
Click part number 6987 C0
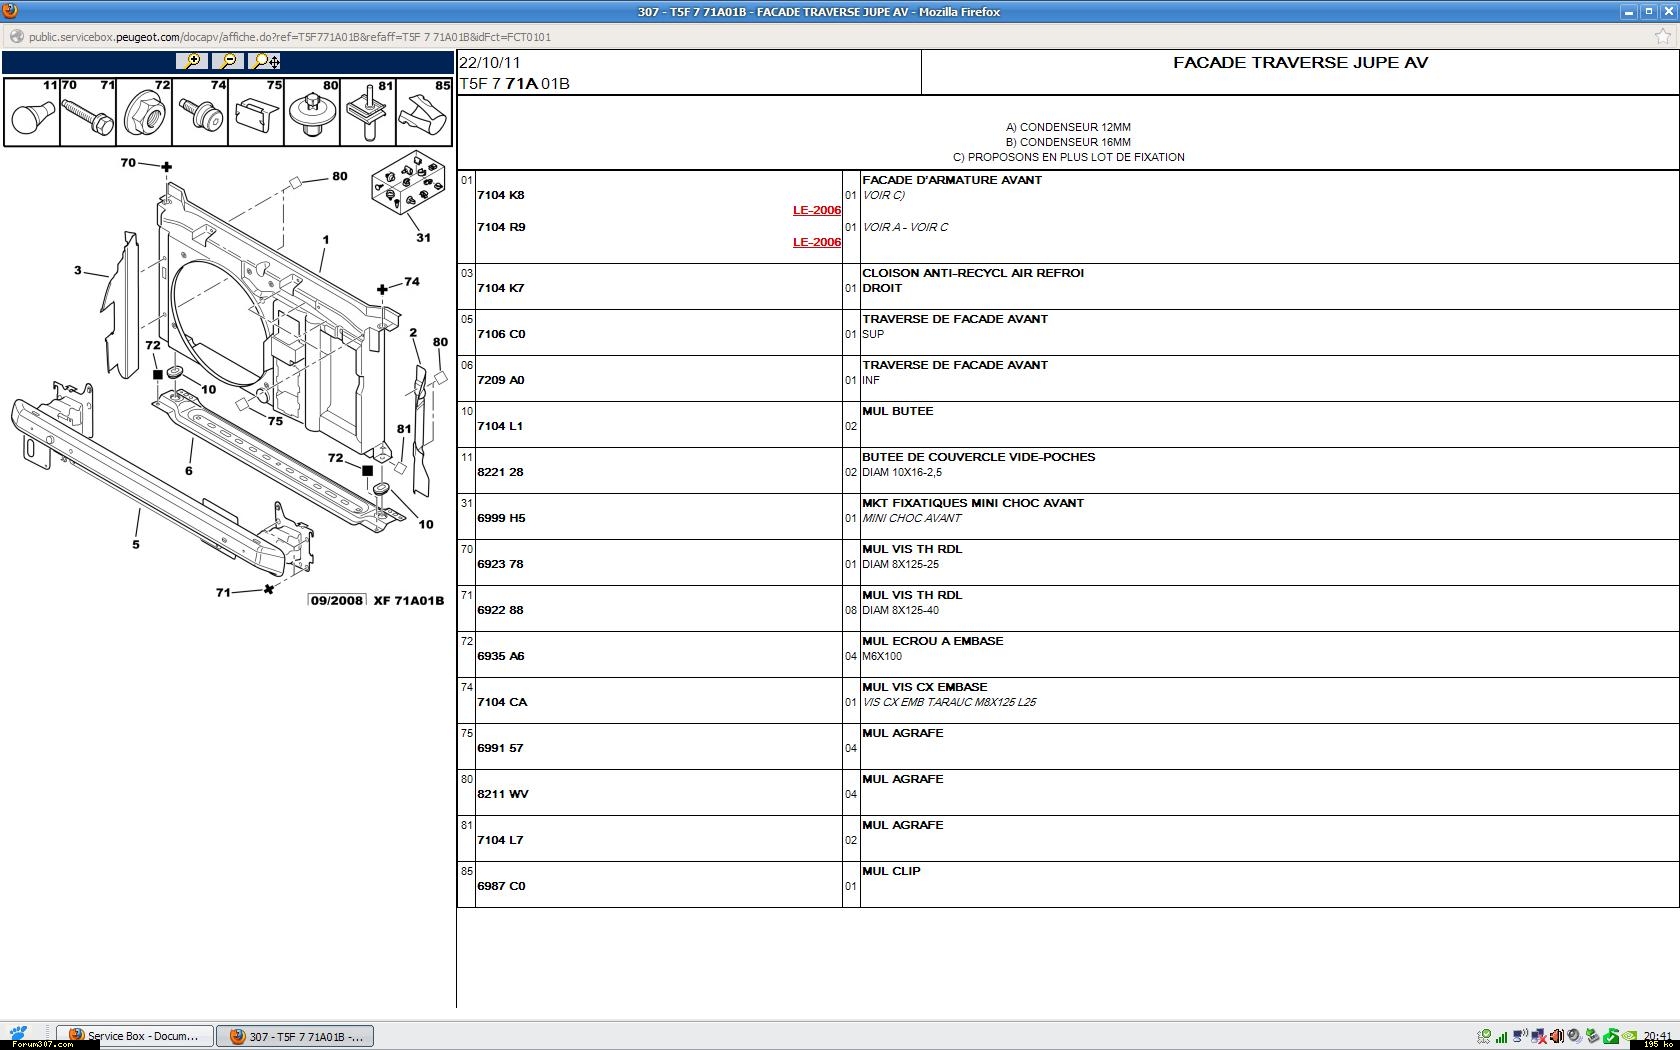point(501,886)
